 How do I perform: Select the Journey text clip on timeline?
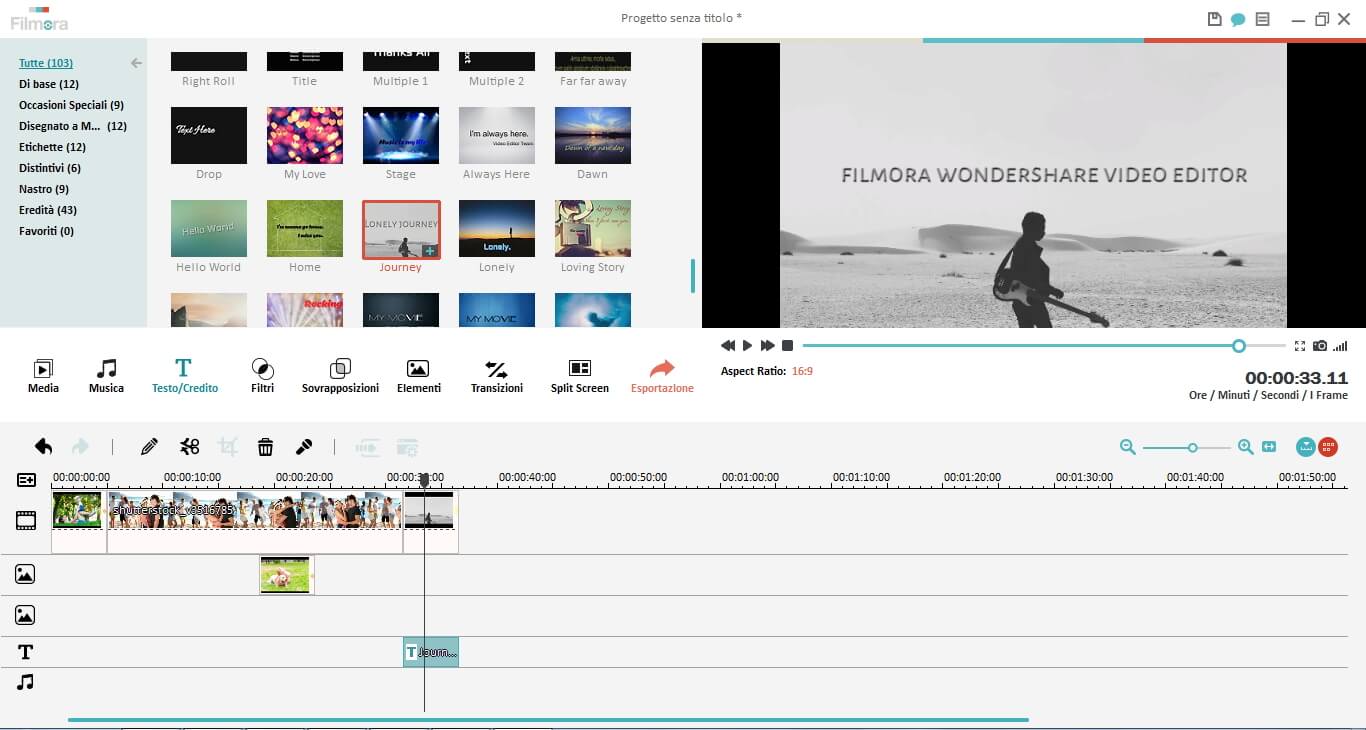coord(431,652)
